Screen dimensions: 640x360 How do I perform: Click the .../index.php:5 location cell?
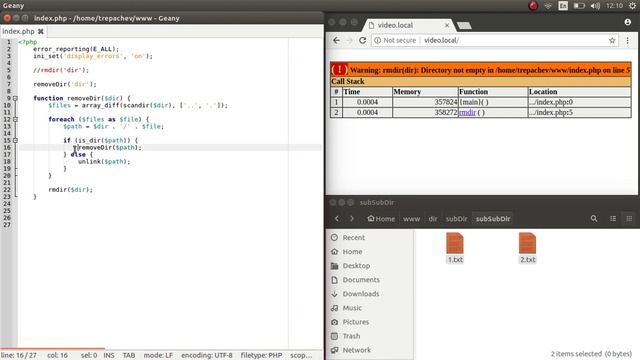(x=579, y=112)
